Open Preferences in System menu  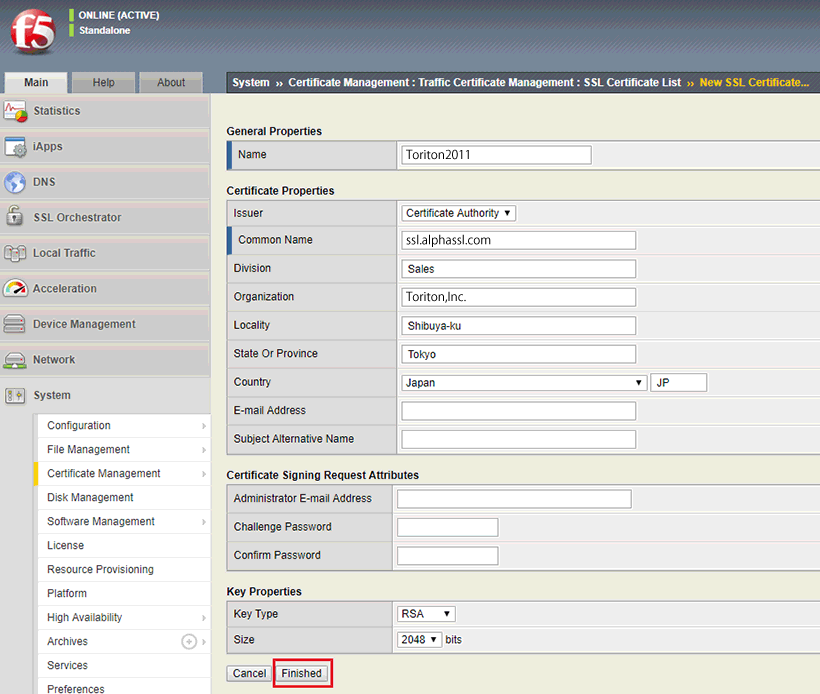76,689
